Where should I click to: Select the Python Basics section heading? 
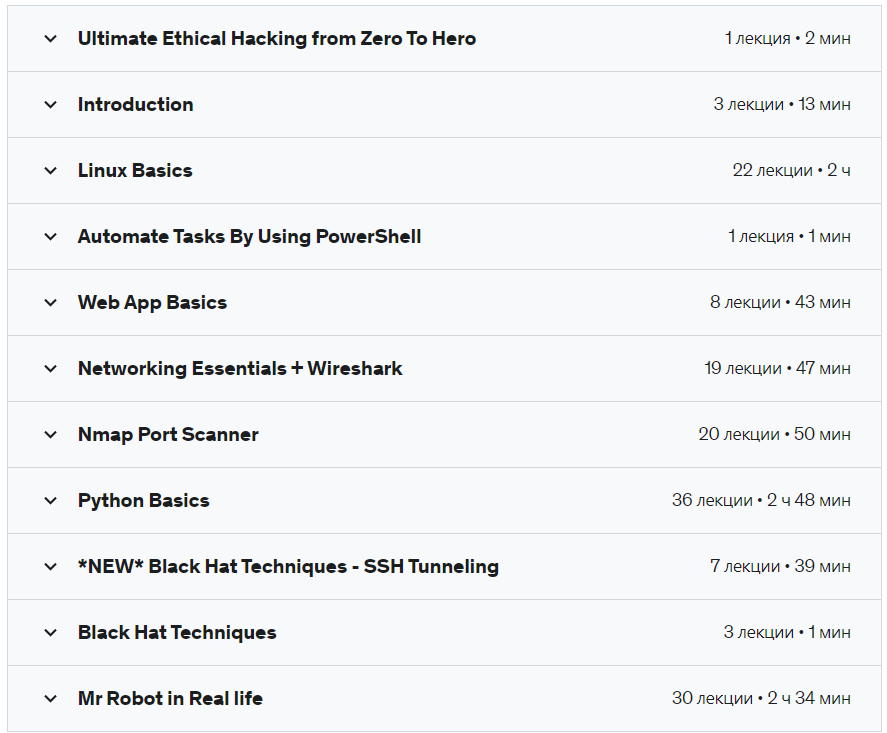pyautogui.click(x=144, y=501)
